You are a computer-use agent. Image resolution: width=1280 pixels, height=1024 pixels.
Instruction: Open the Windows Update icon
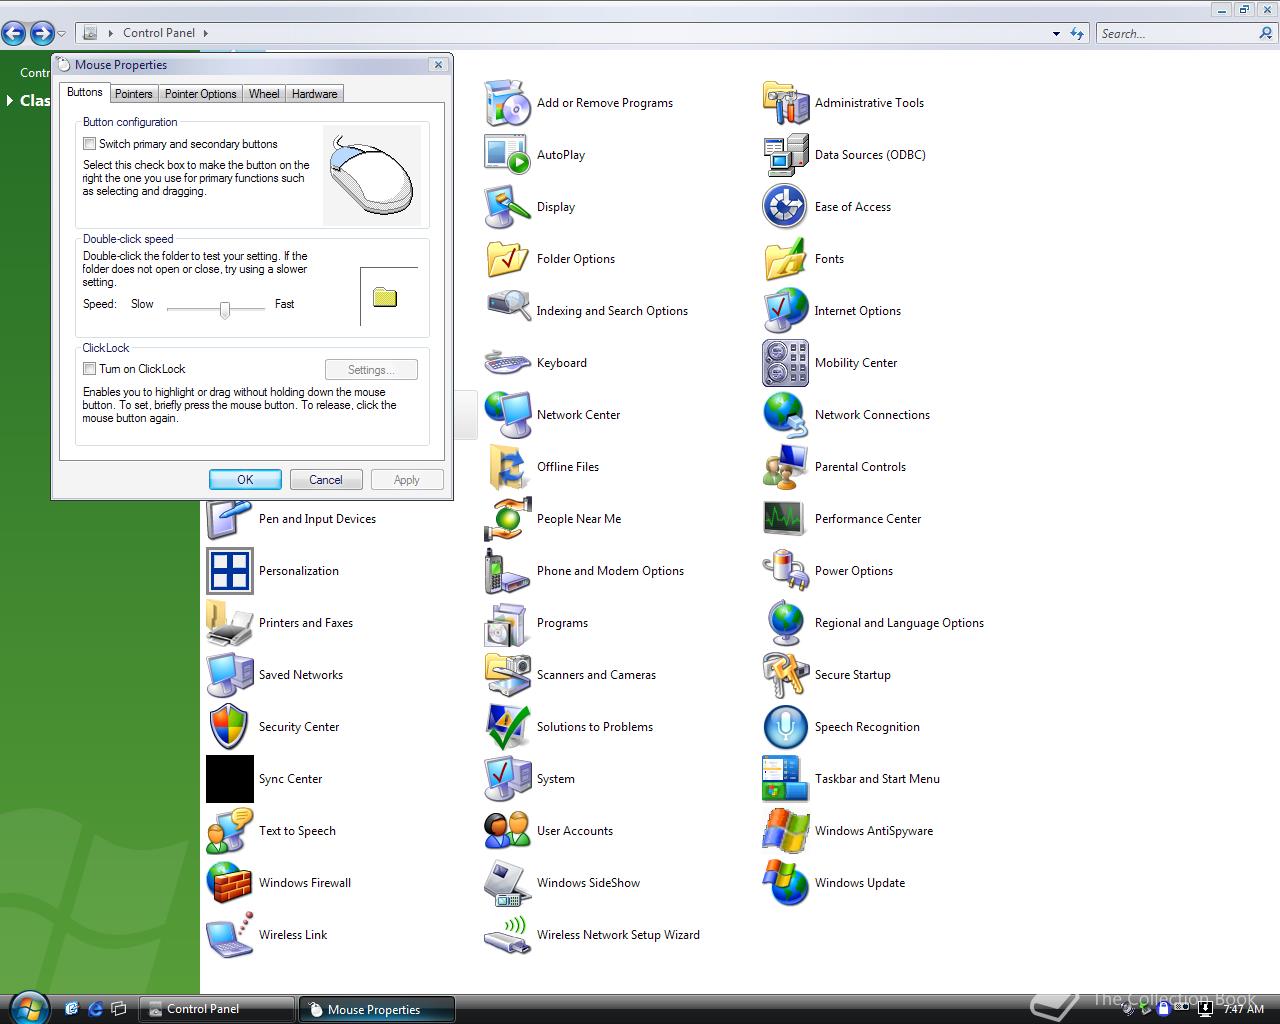(x=786, y=883)
